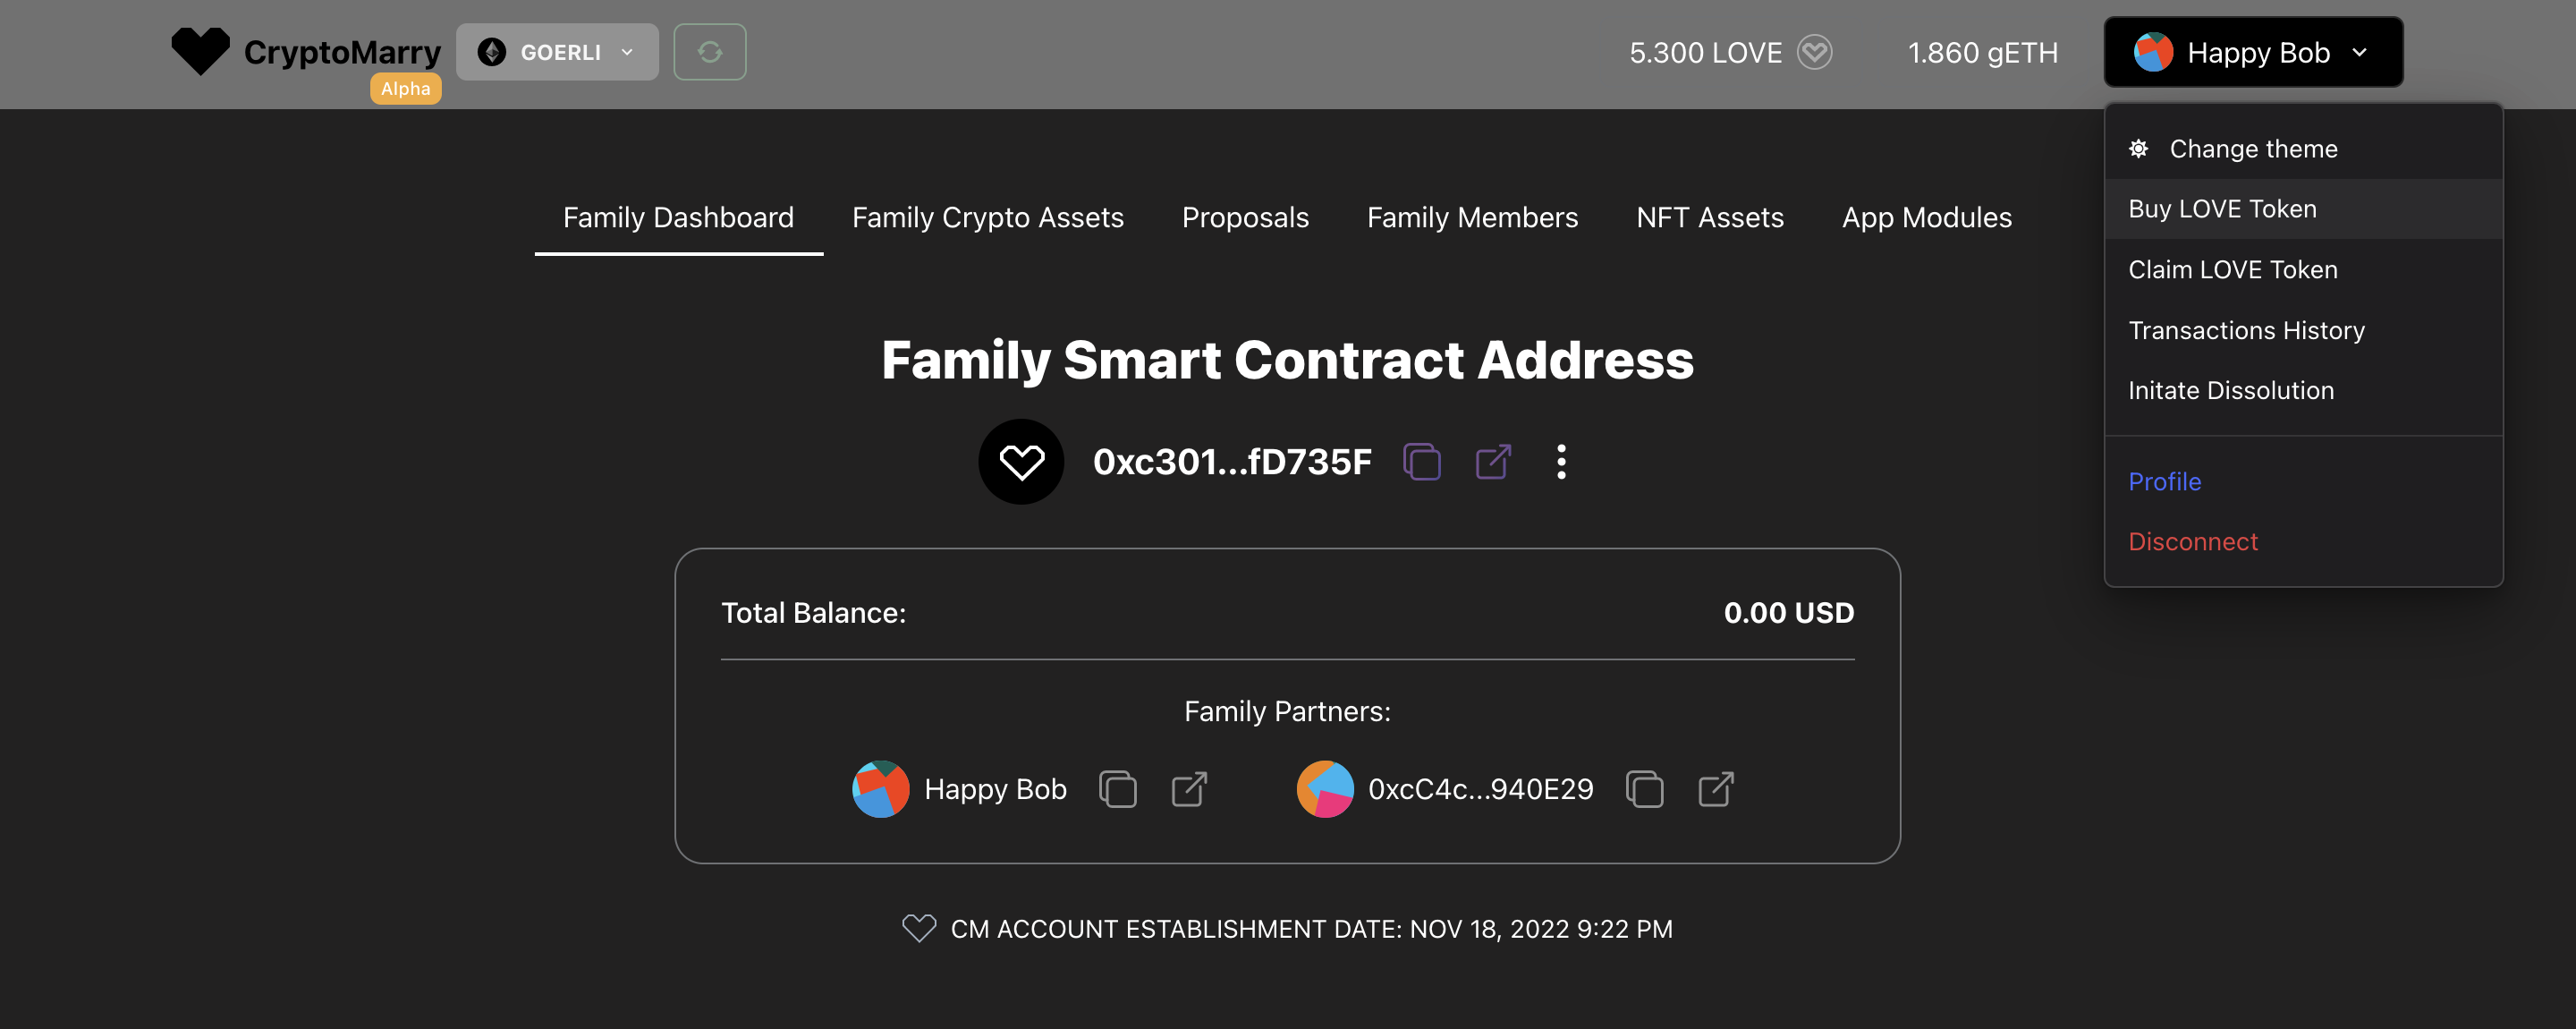Click the refresh icon next to GOERLI

709,52
